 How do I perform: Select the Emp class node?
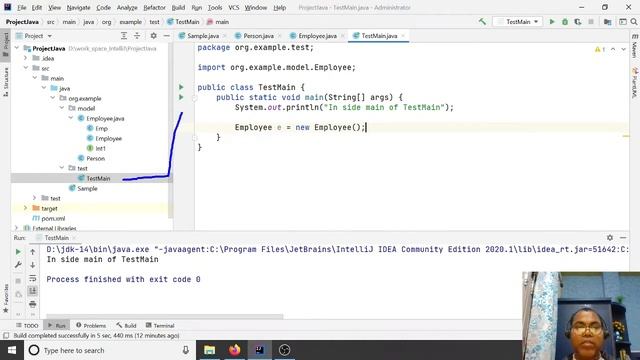pos(101,128)
